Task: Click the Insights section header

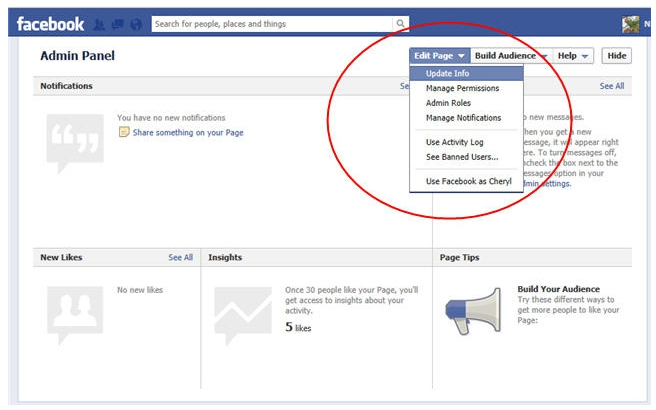Action: 225,257
